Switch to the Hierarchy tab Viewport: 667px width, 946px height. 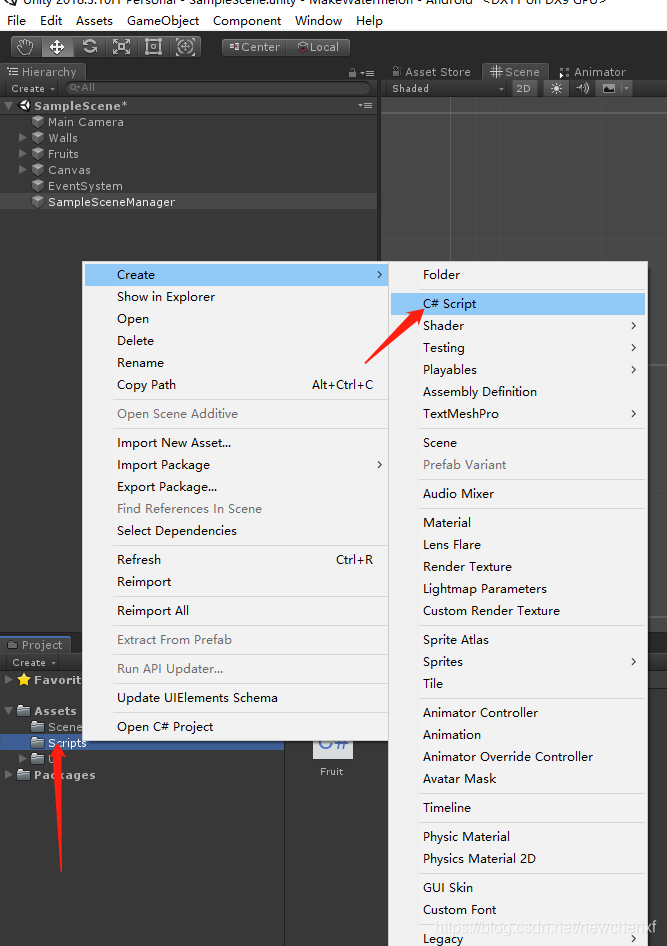click(42, 72)
